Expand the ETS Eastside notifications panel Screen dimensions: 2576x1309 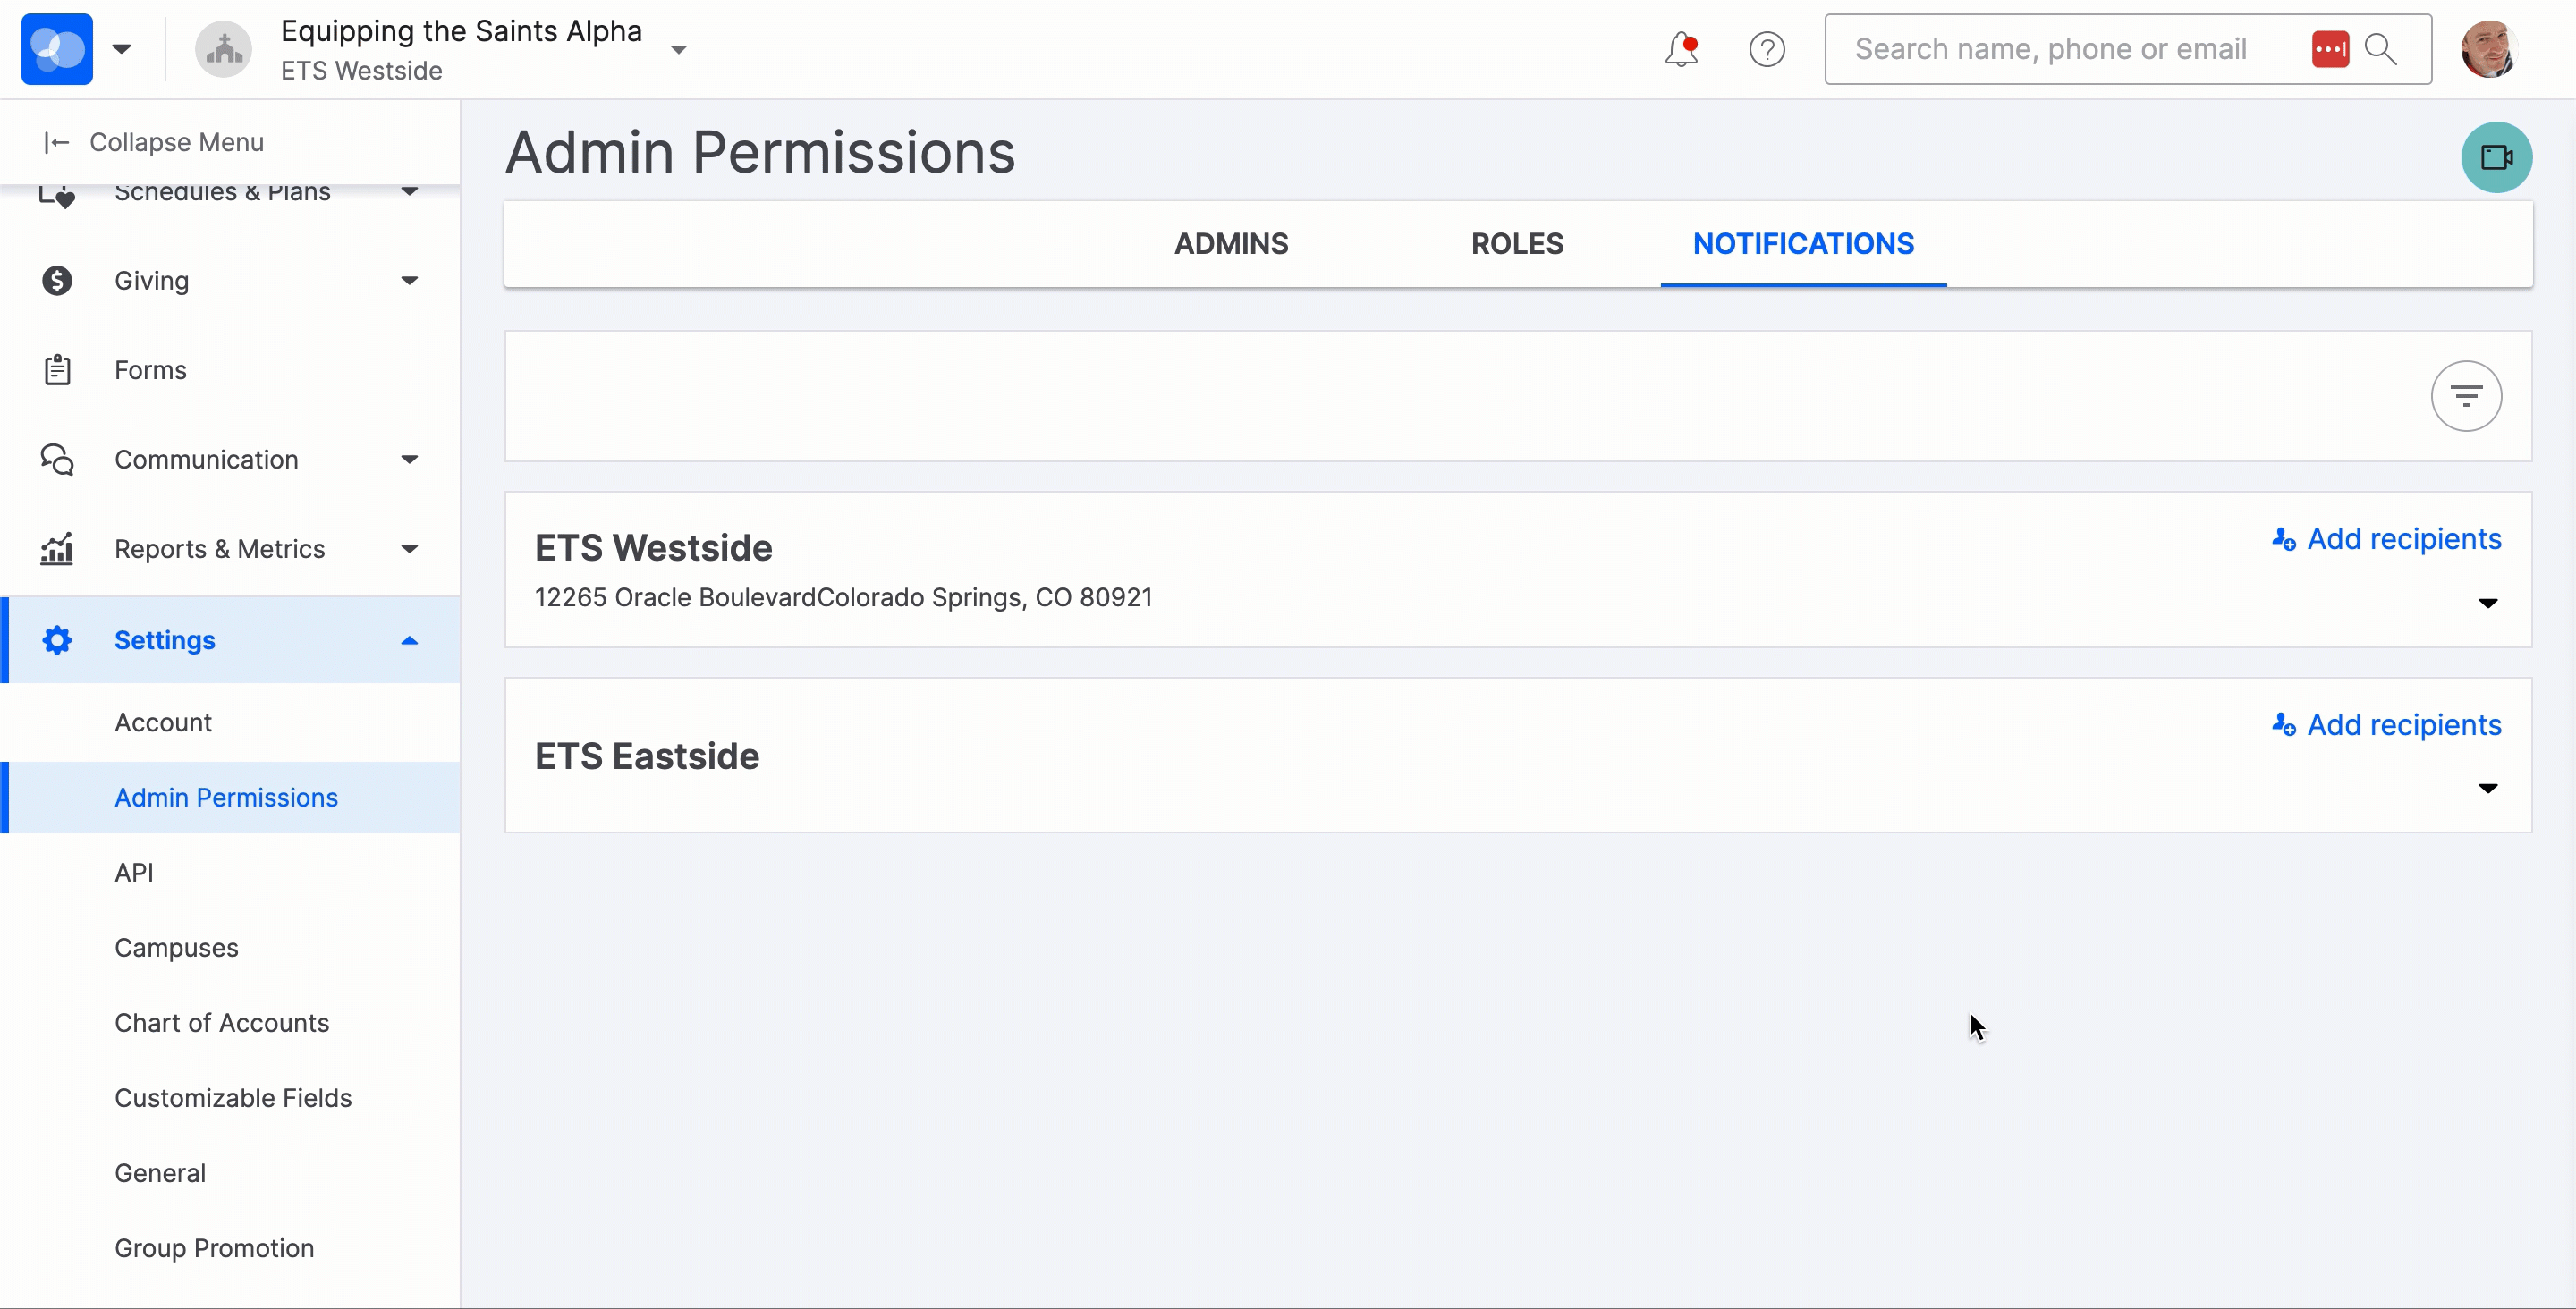(x=2489, y=788)
